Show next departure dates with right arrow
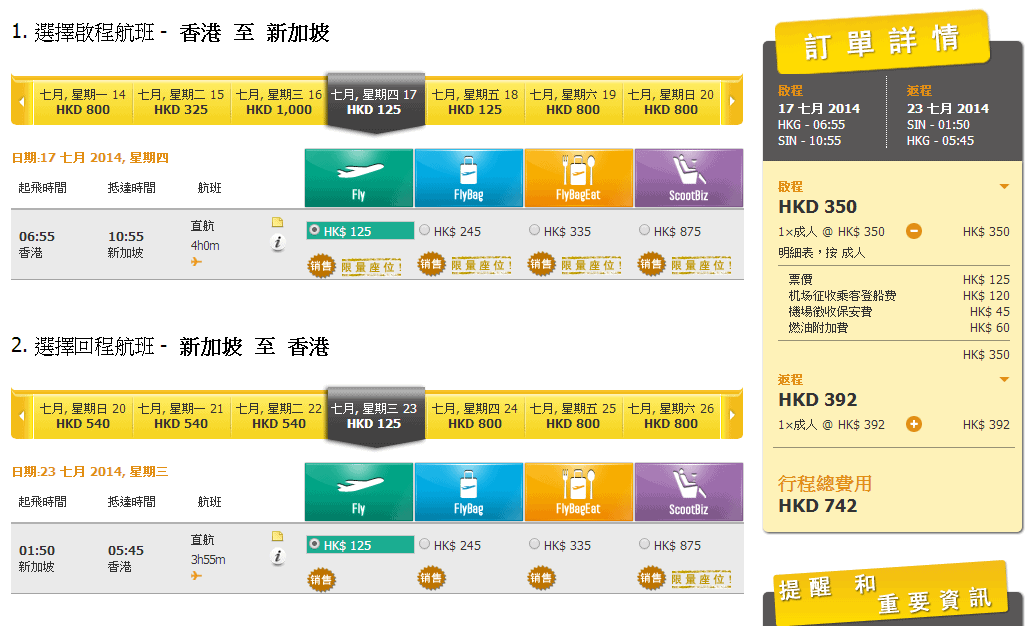Viewport: 1032px width, 626px height. (x=732, y=102)
